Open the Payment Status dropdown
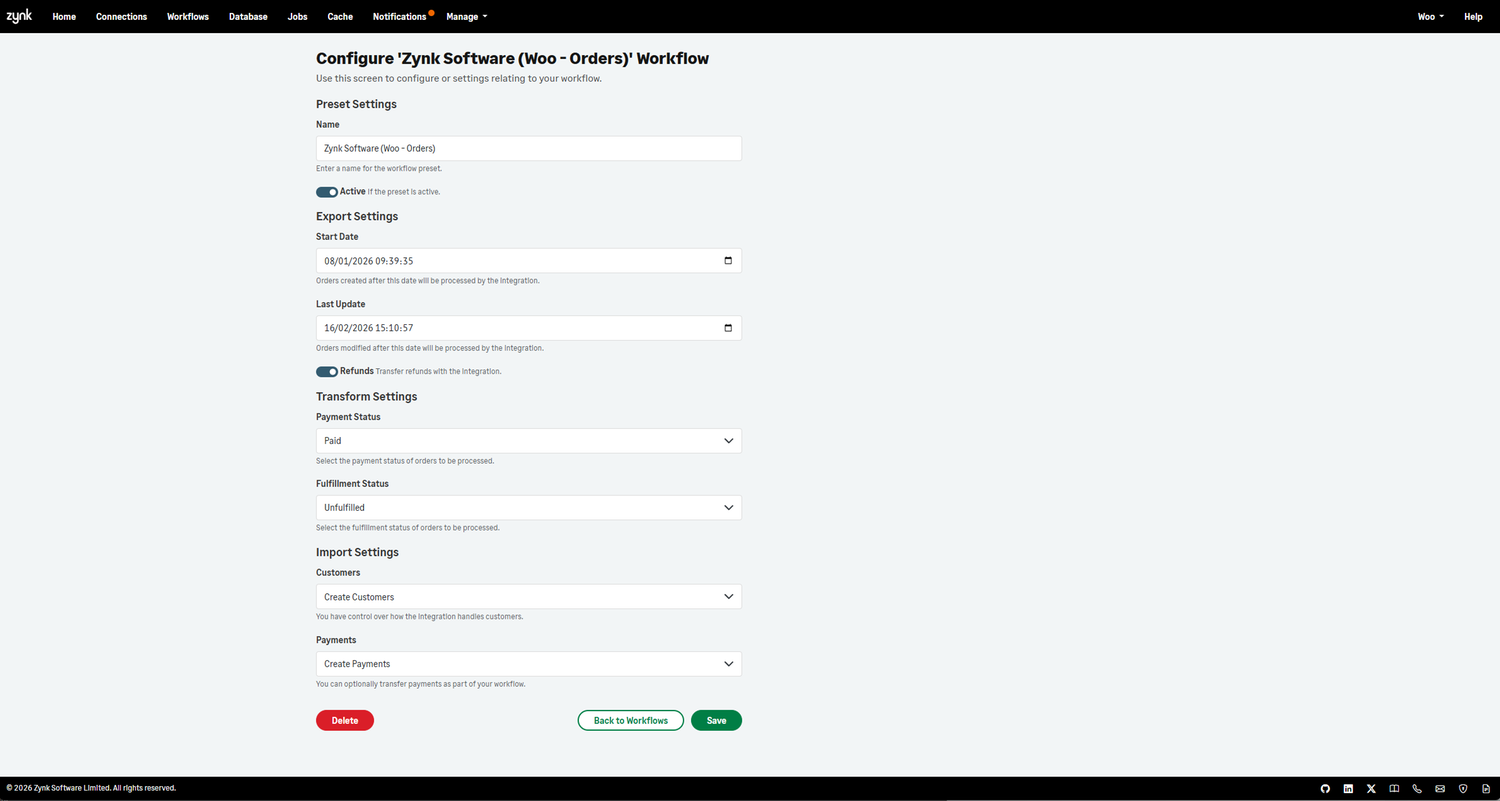 (x=528, y=440)
